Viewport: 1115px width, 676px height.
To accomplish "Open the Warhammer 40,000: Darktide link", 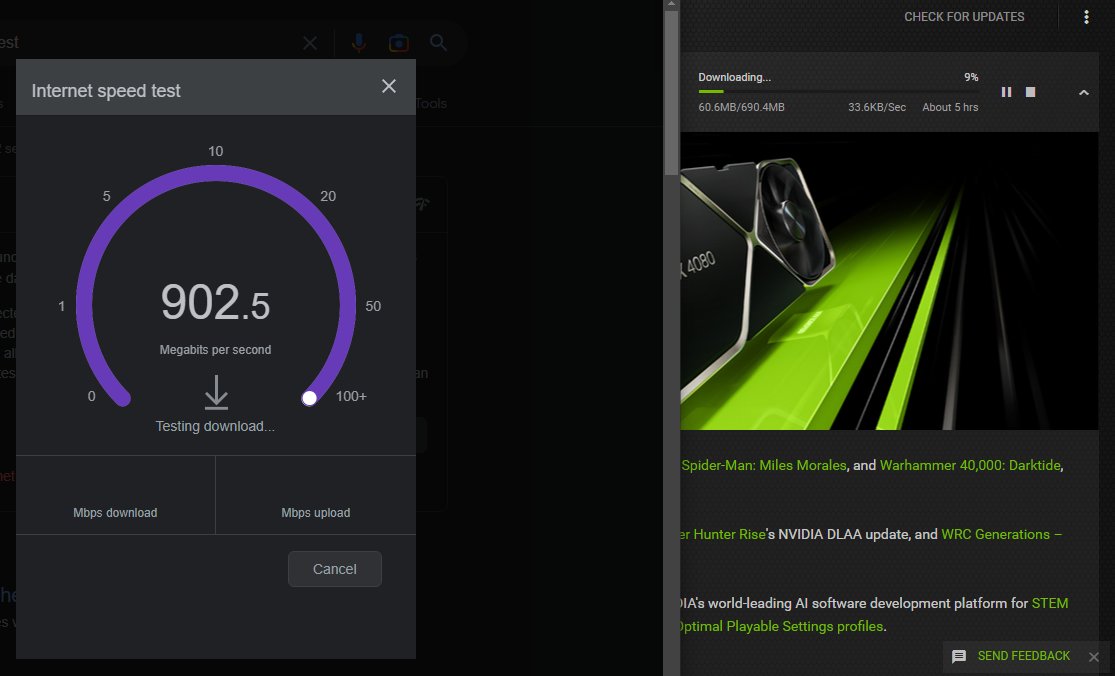I will [x=970, y=465].
